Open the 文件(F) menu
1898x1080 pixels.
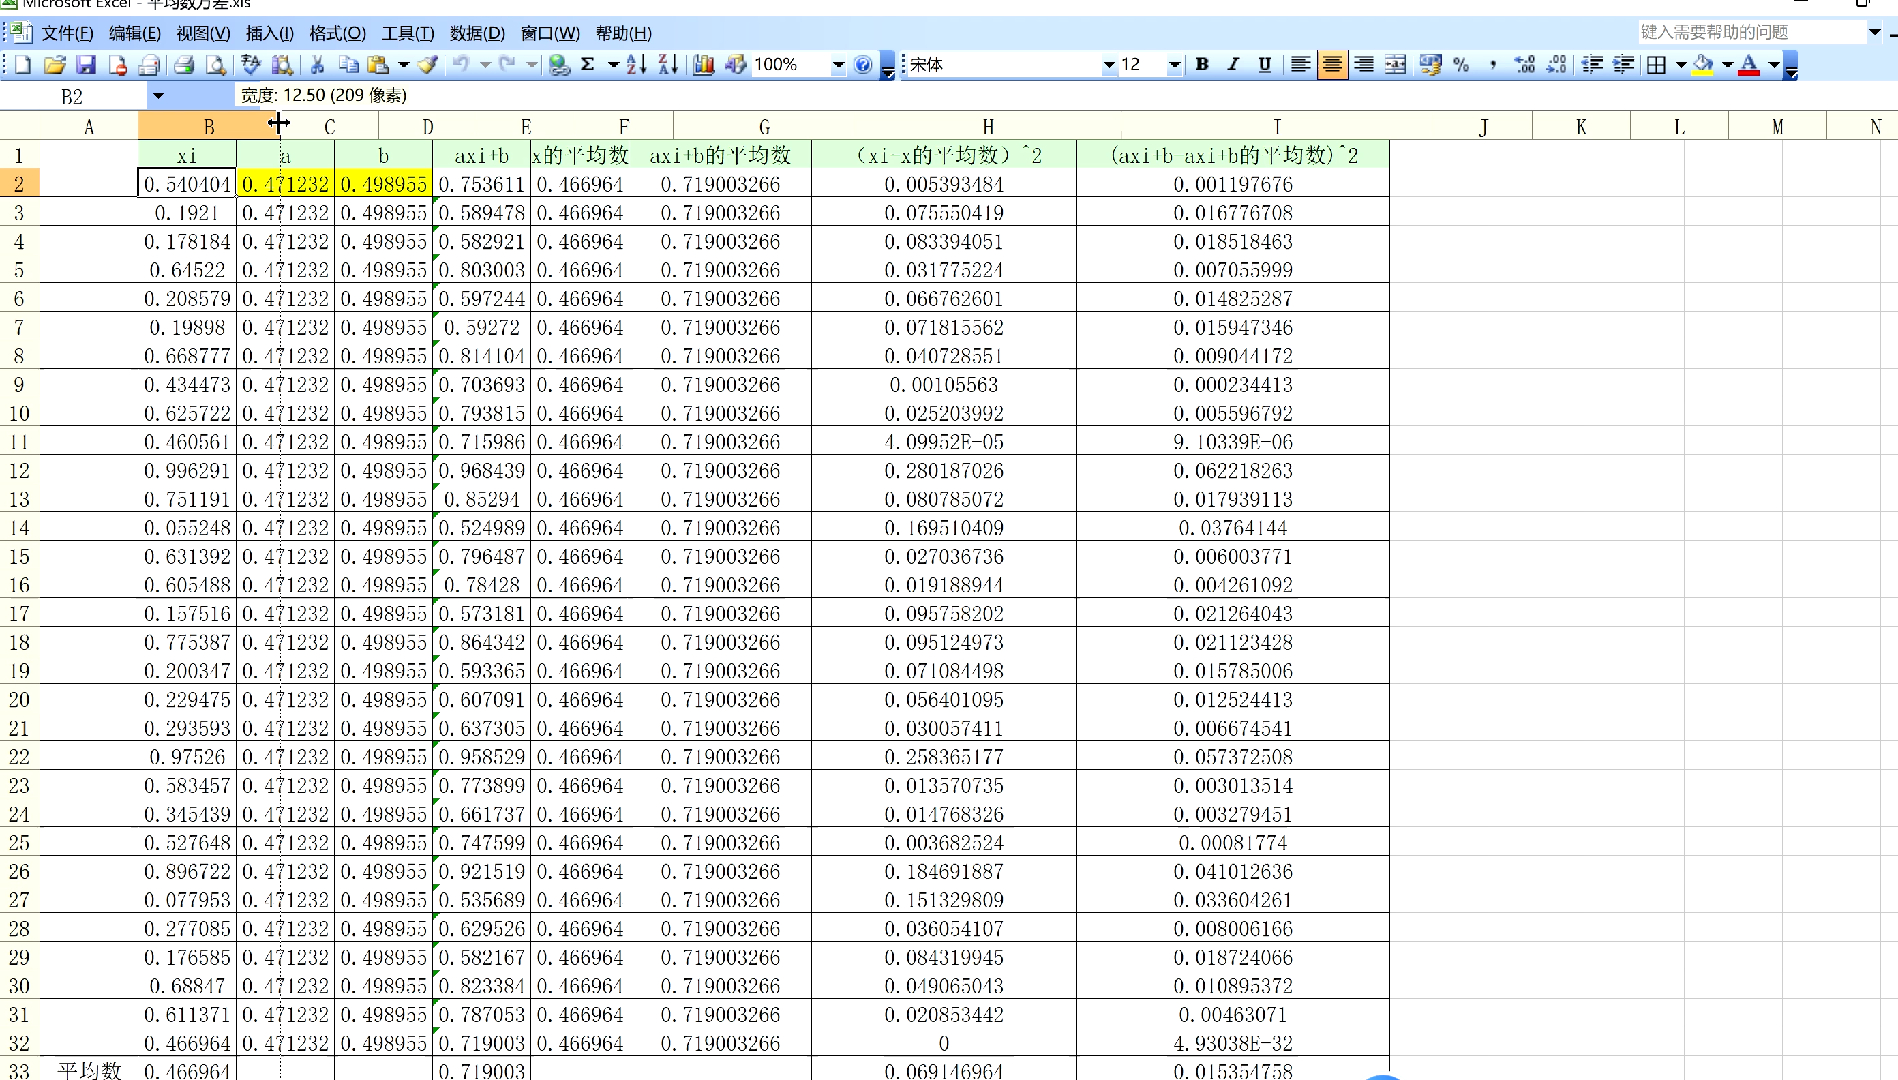point(67,33)
